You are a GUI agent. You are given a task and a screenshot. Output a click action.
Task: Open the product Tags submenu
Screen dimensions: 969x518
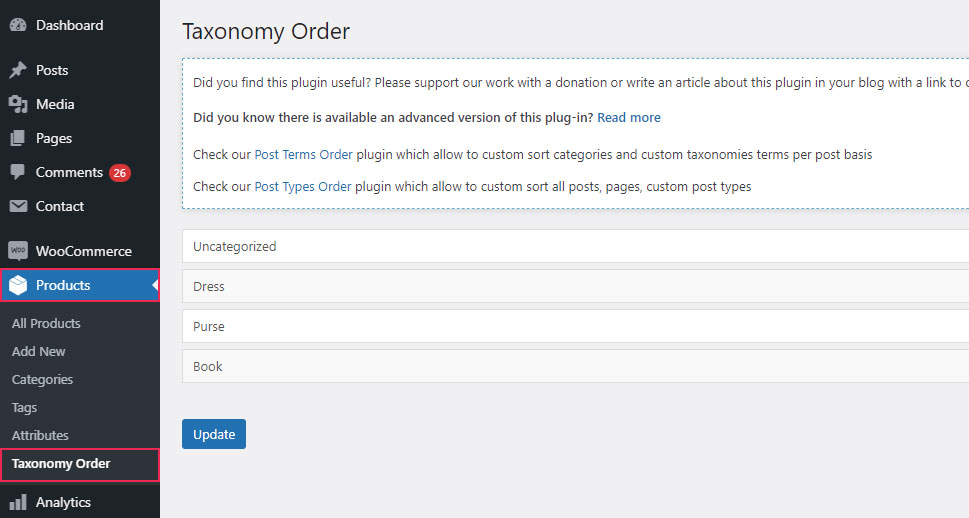(25, 407)
